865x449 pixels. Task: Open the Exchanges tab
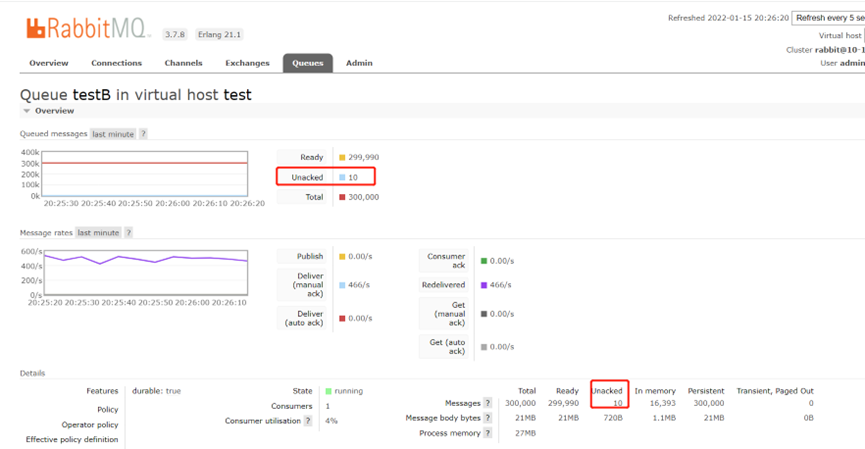(247, 63)
